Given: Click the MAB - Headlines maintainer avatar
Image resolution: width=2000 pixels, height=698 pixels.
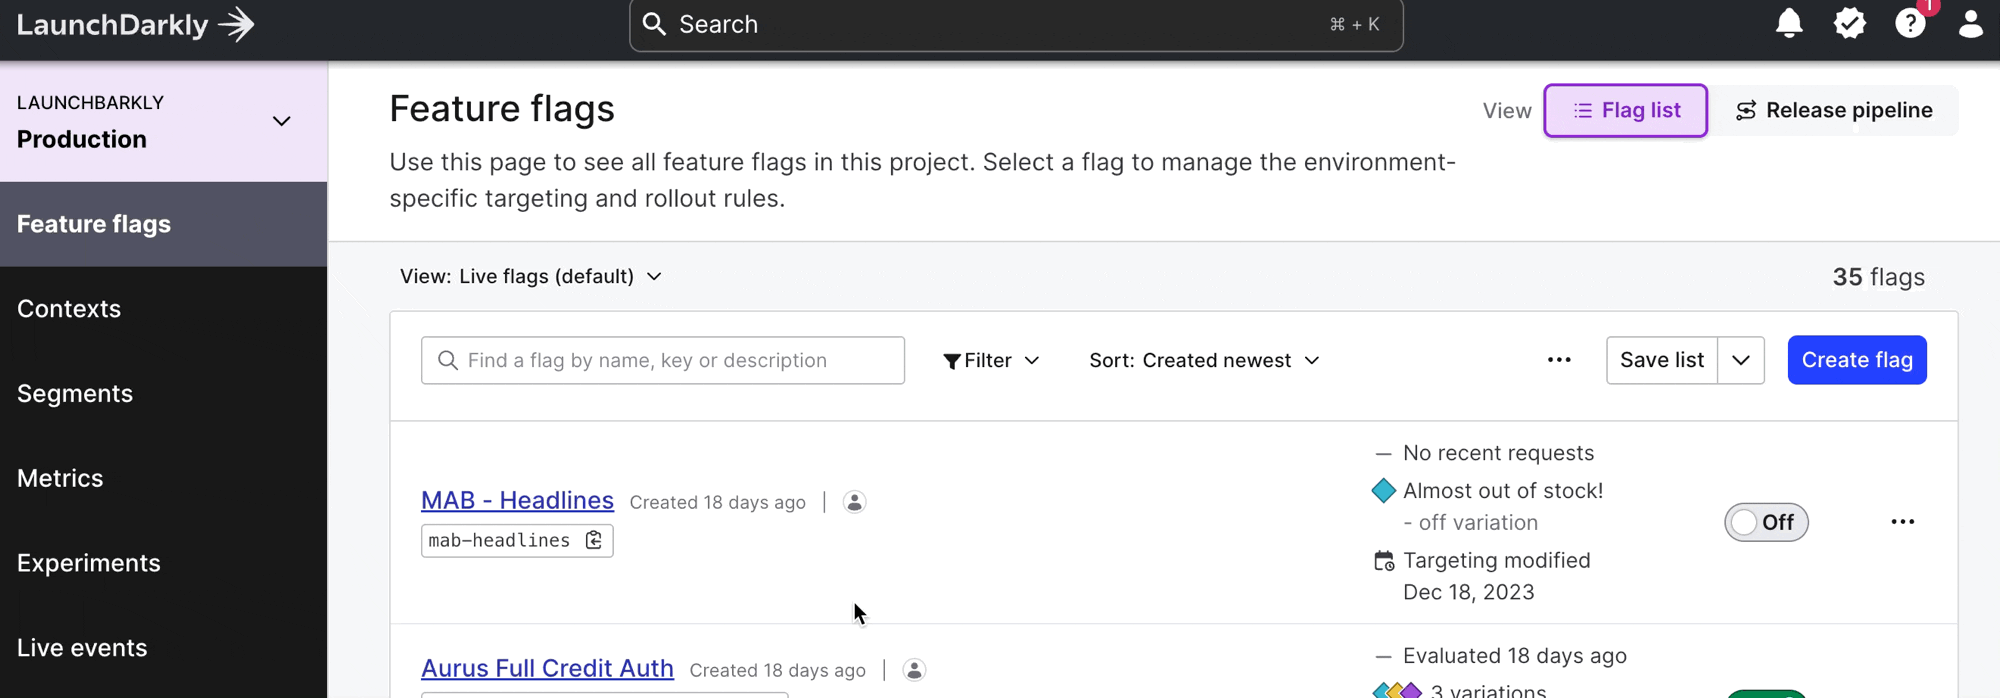Looking at the screenshot, I should (854, 502).
